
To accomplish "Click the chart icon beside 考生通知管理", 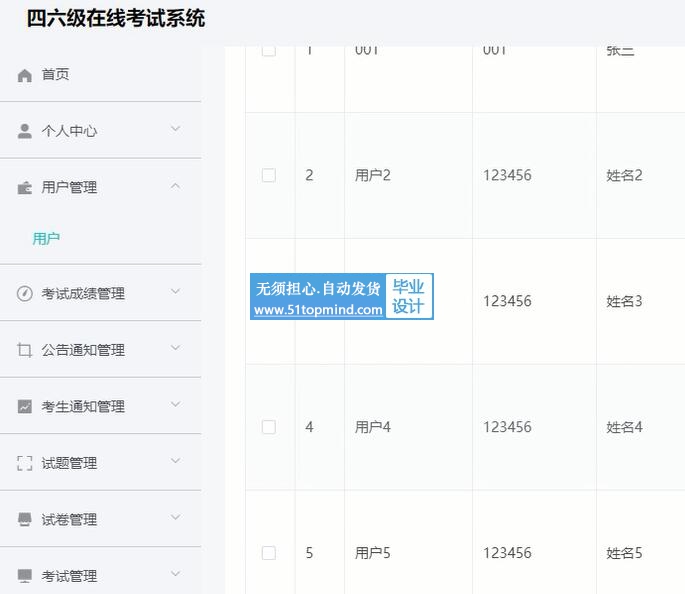I will [24, 406].
